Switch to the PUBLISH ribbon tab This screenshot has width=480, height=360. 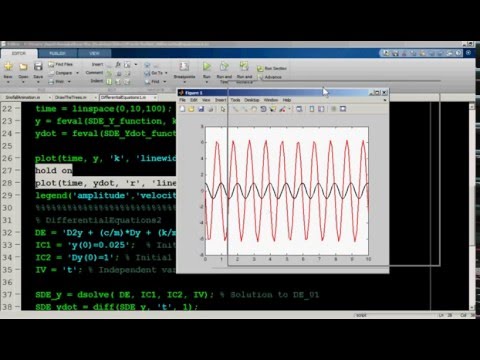point(57,53)
